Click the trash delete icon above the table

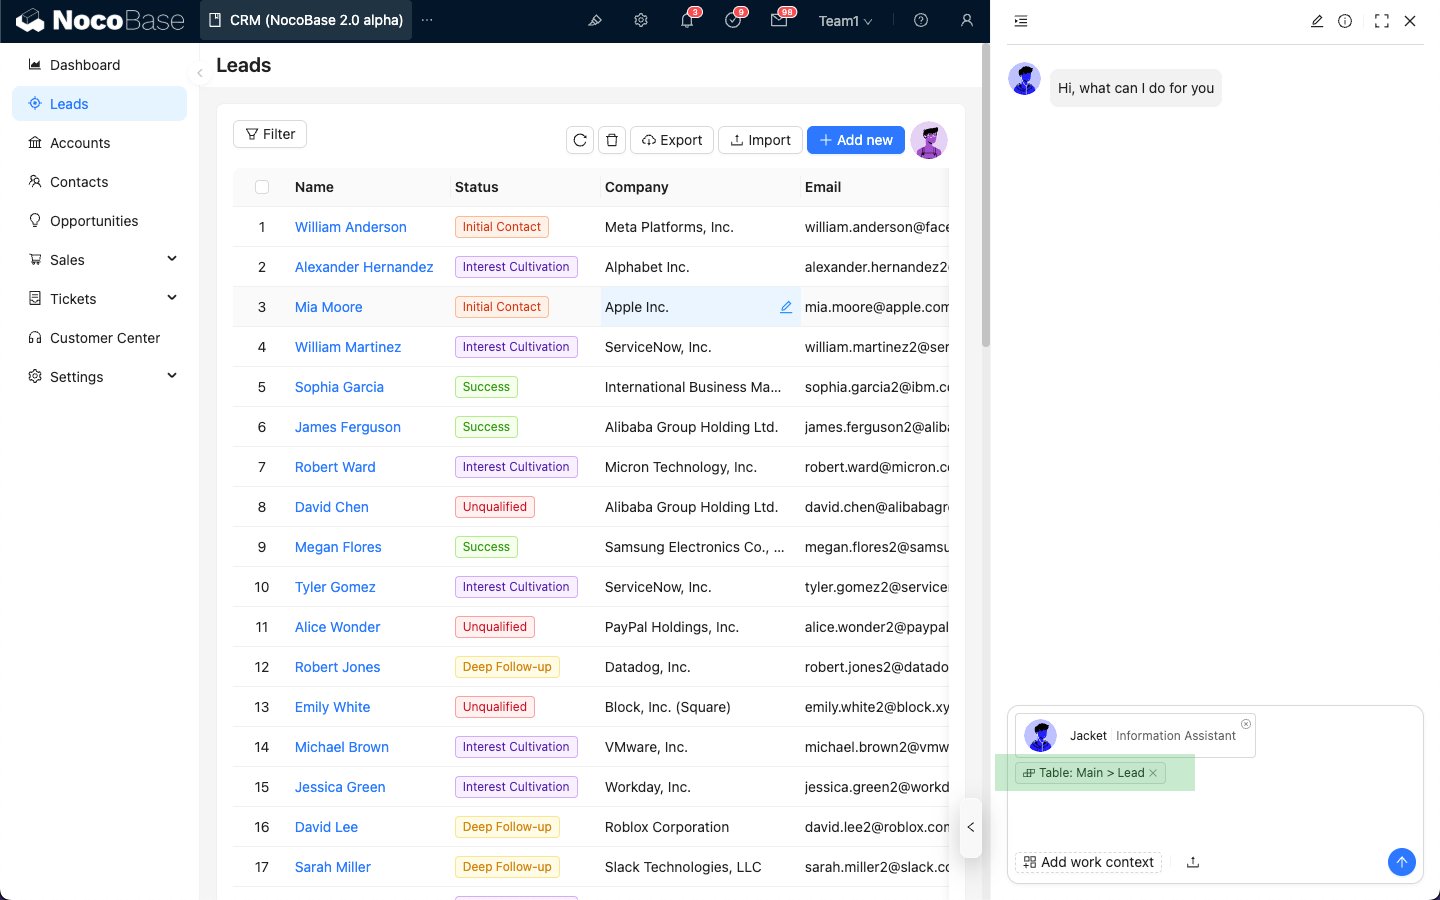click(x=612, y=140)
